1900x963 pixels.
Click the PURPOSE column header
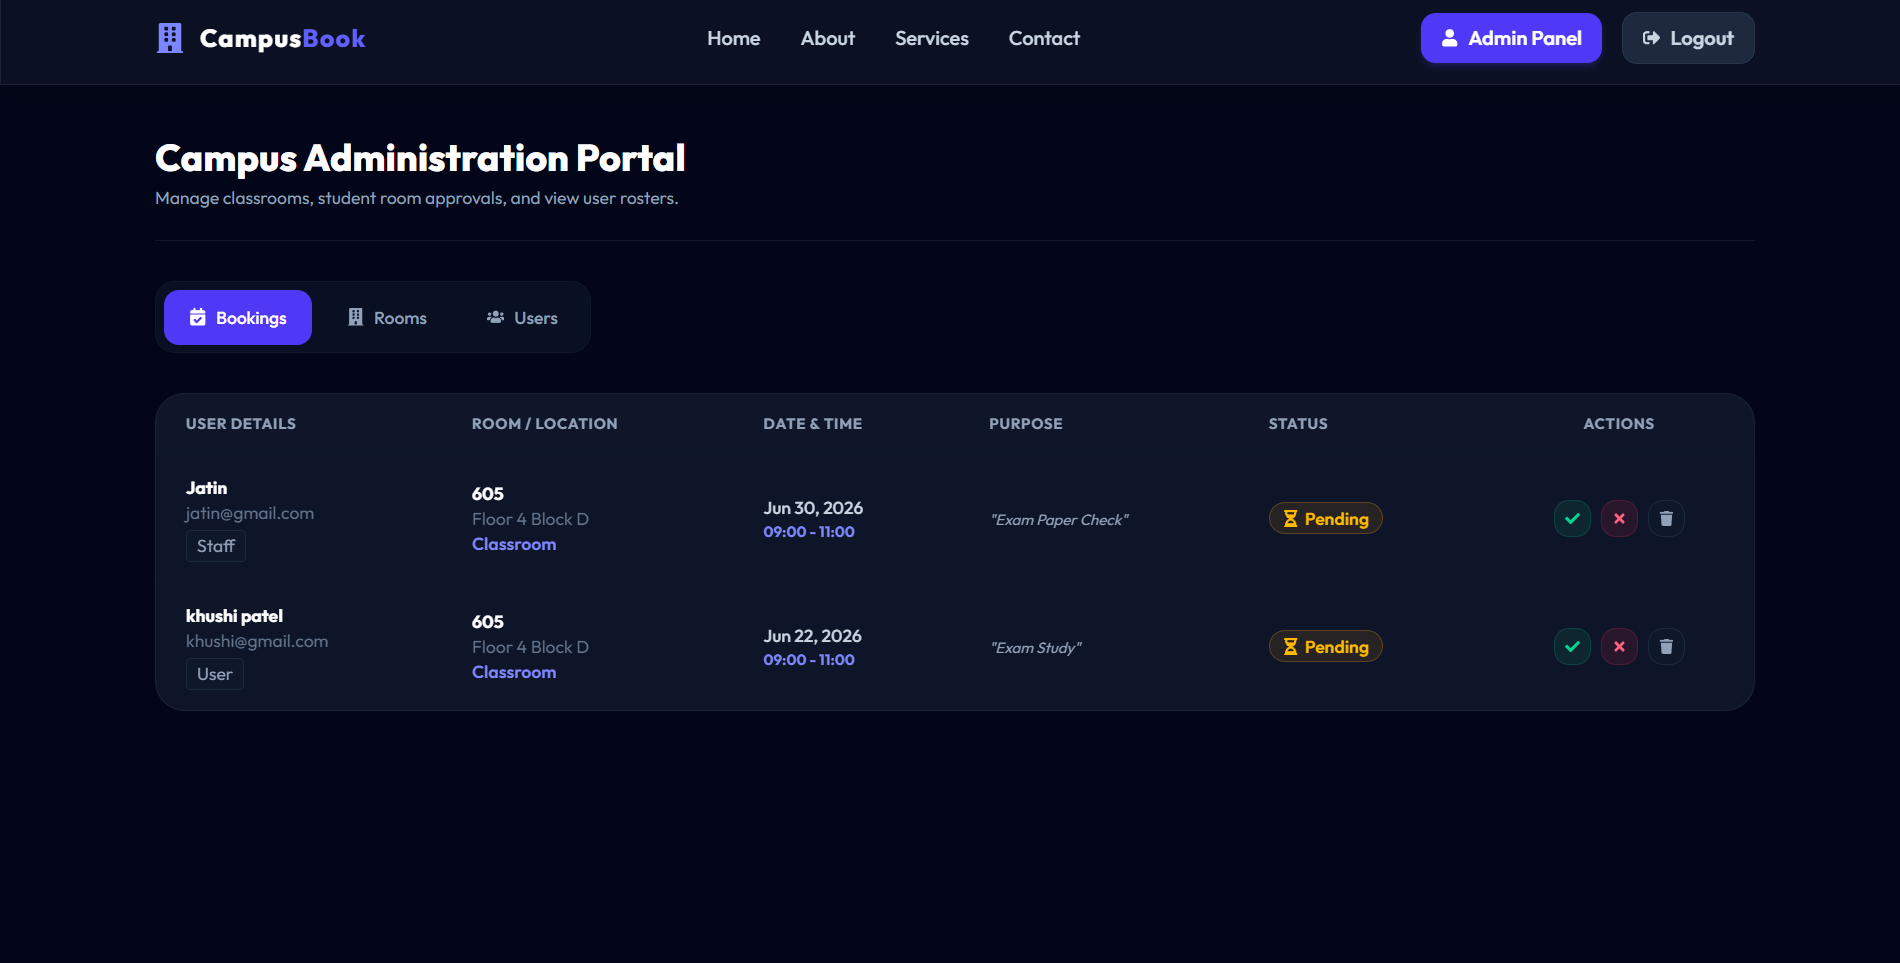click(1026, 424)
